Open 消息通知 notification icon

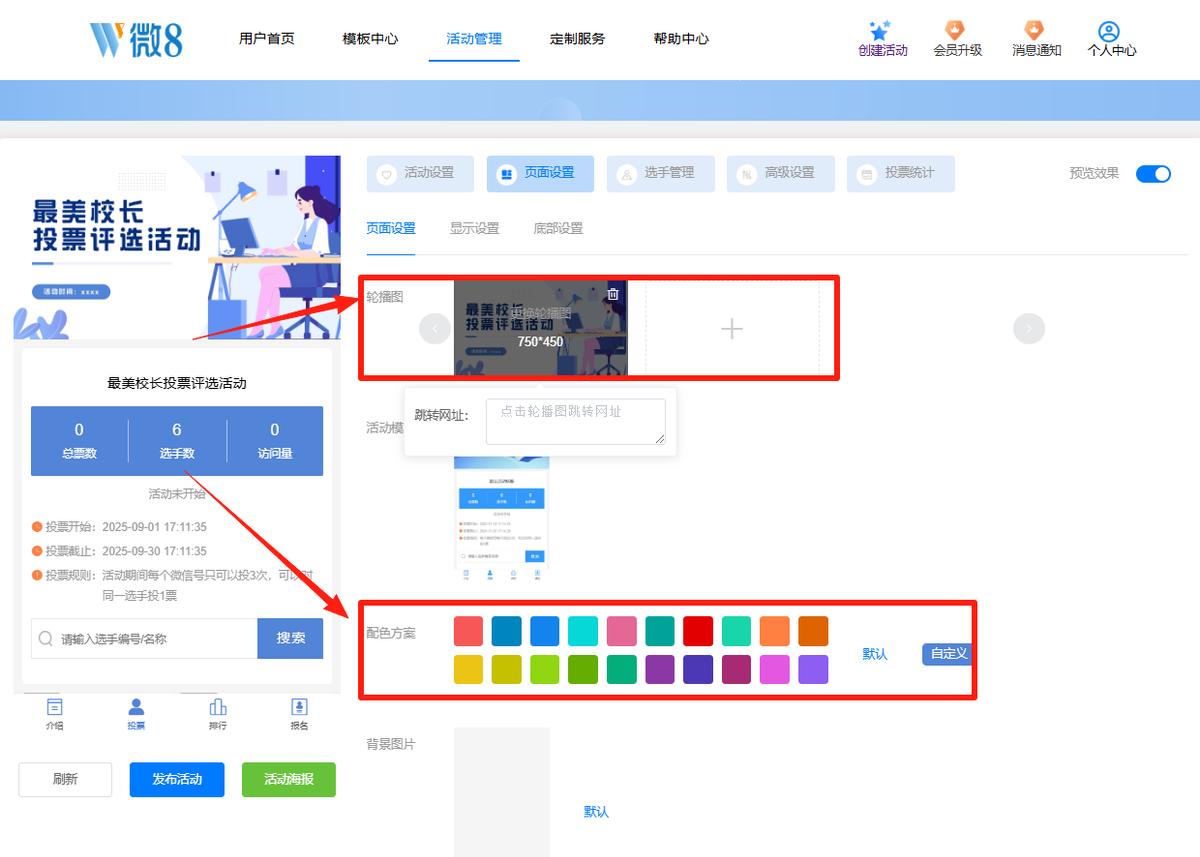(x=1034, y=31)
